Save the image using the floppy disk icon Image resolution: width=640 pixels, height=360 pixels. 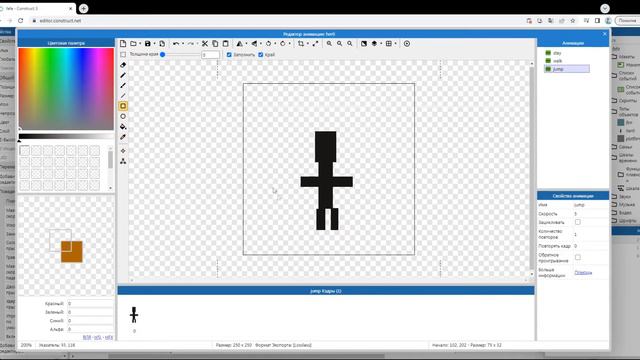pyautogui.click(x=148, y=43)
